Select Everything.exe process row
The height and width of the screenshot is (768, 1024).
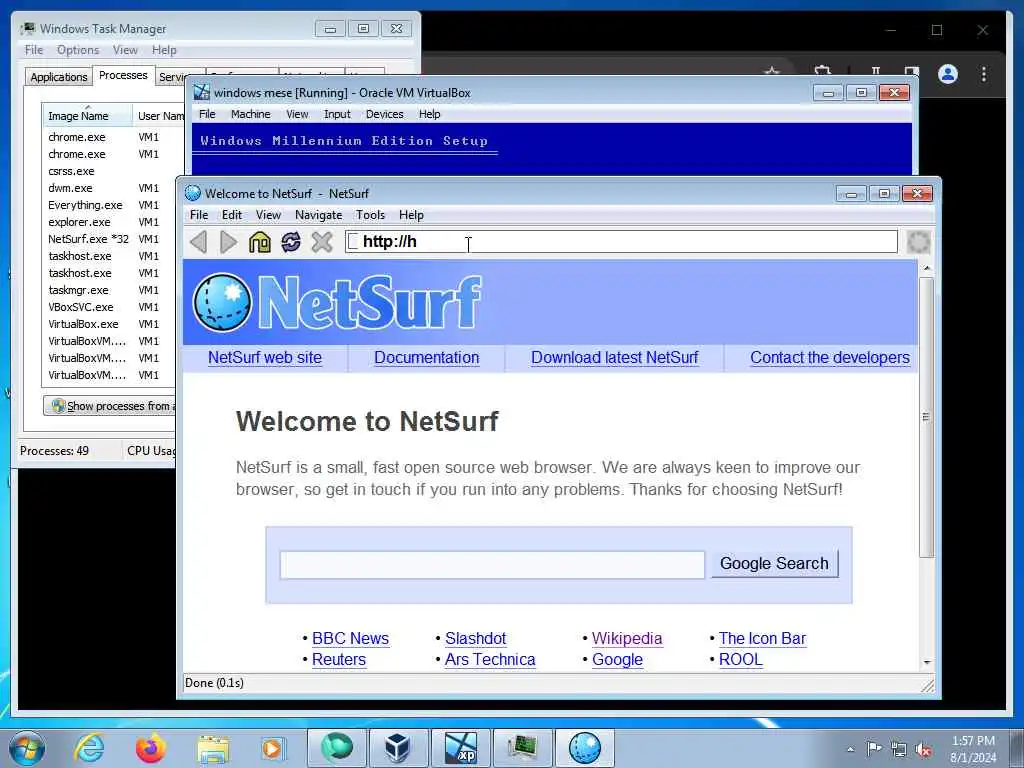(109, 205)
